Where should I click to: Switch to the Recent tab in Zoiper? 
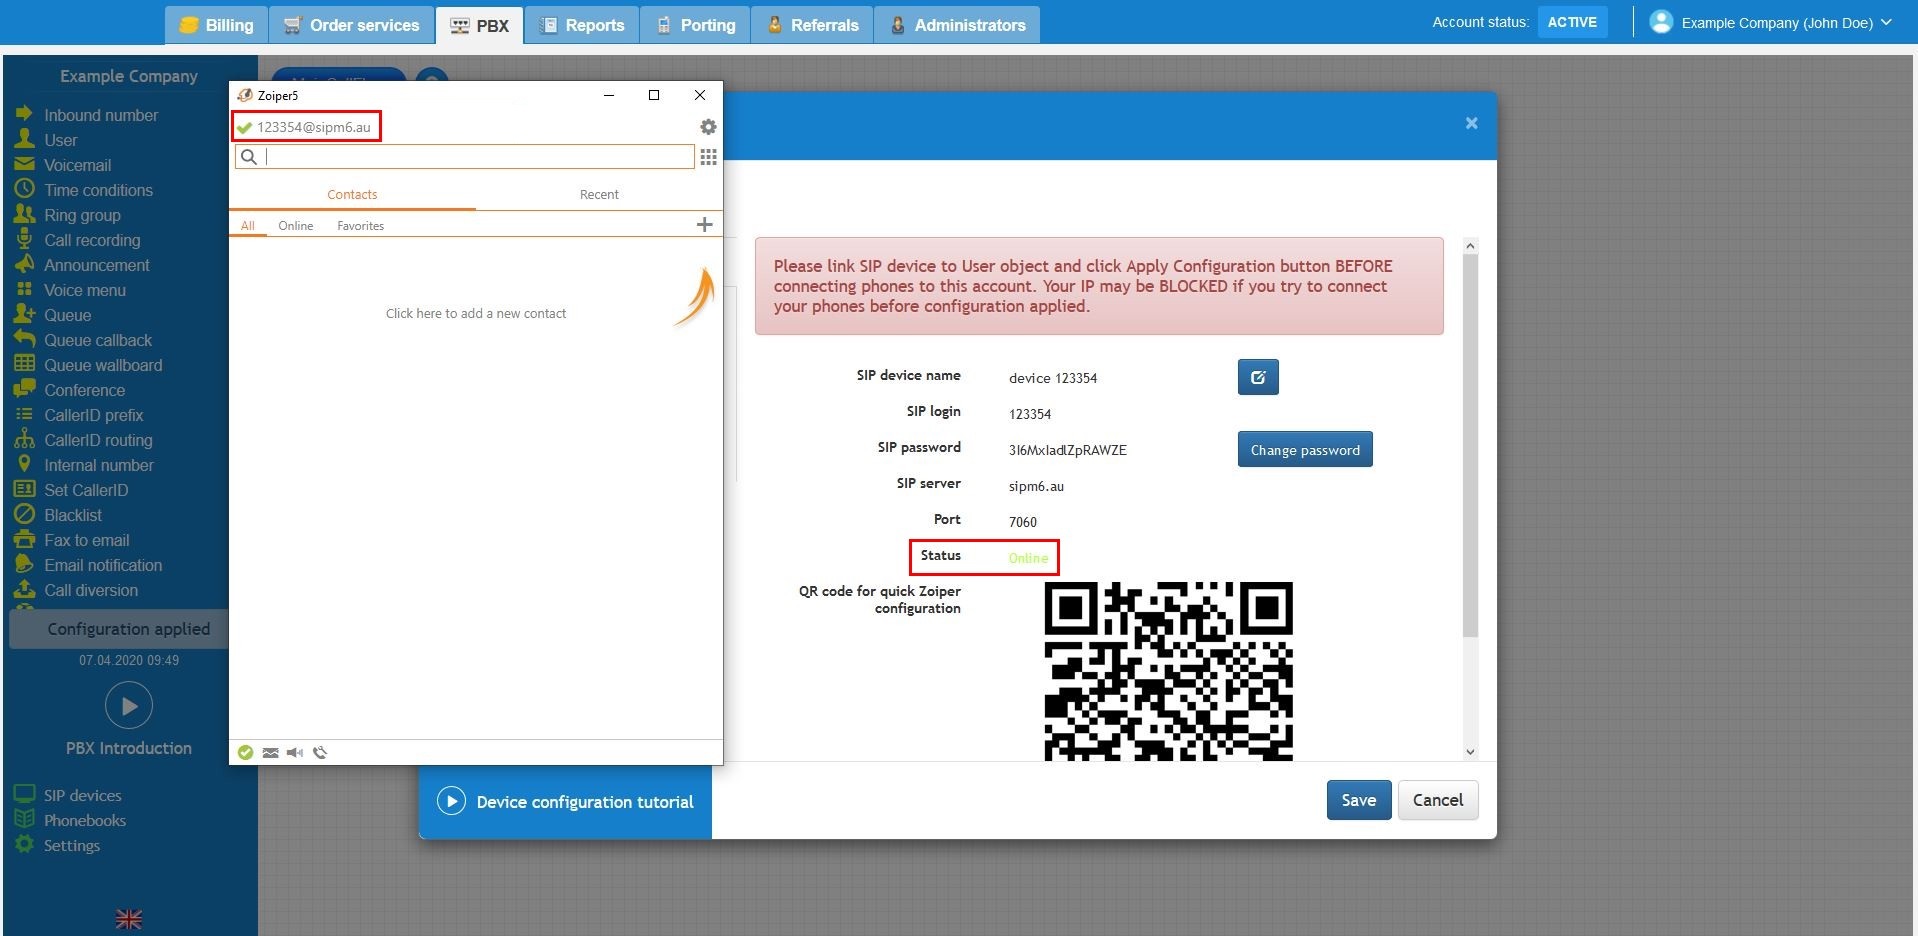(599, 195)
